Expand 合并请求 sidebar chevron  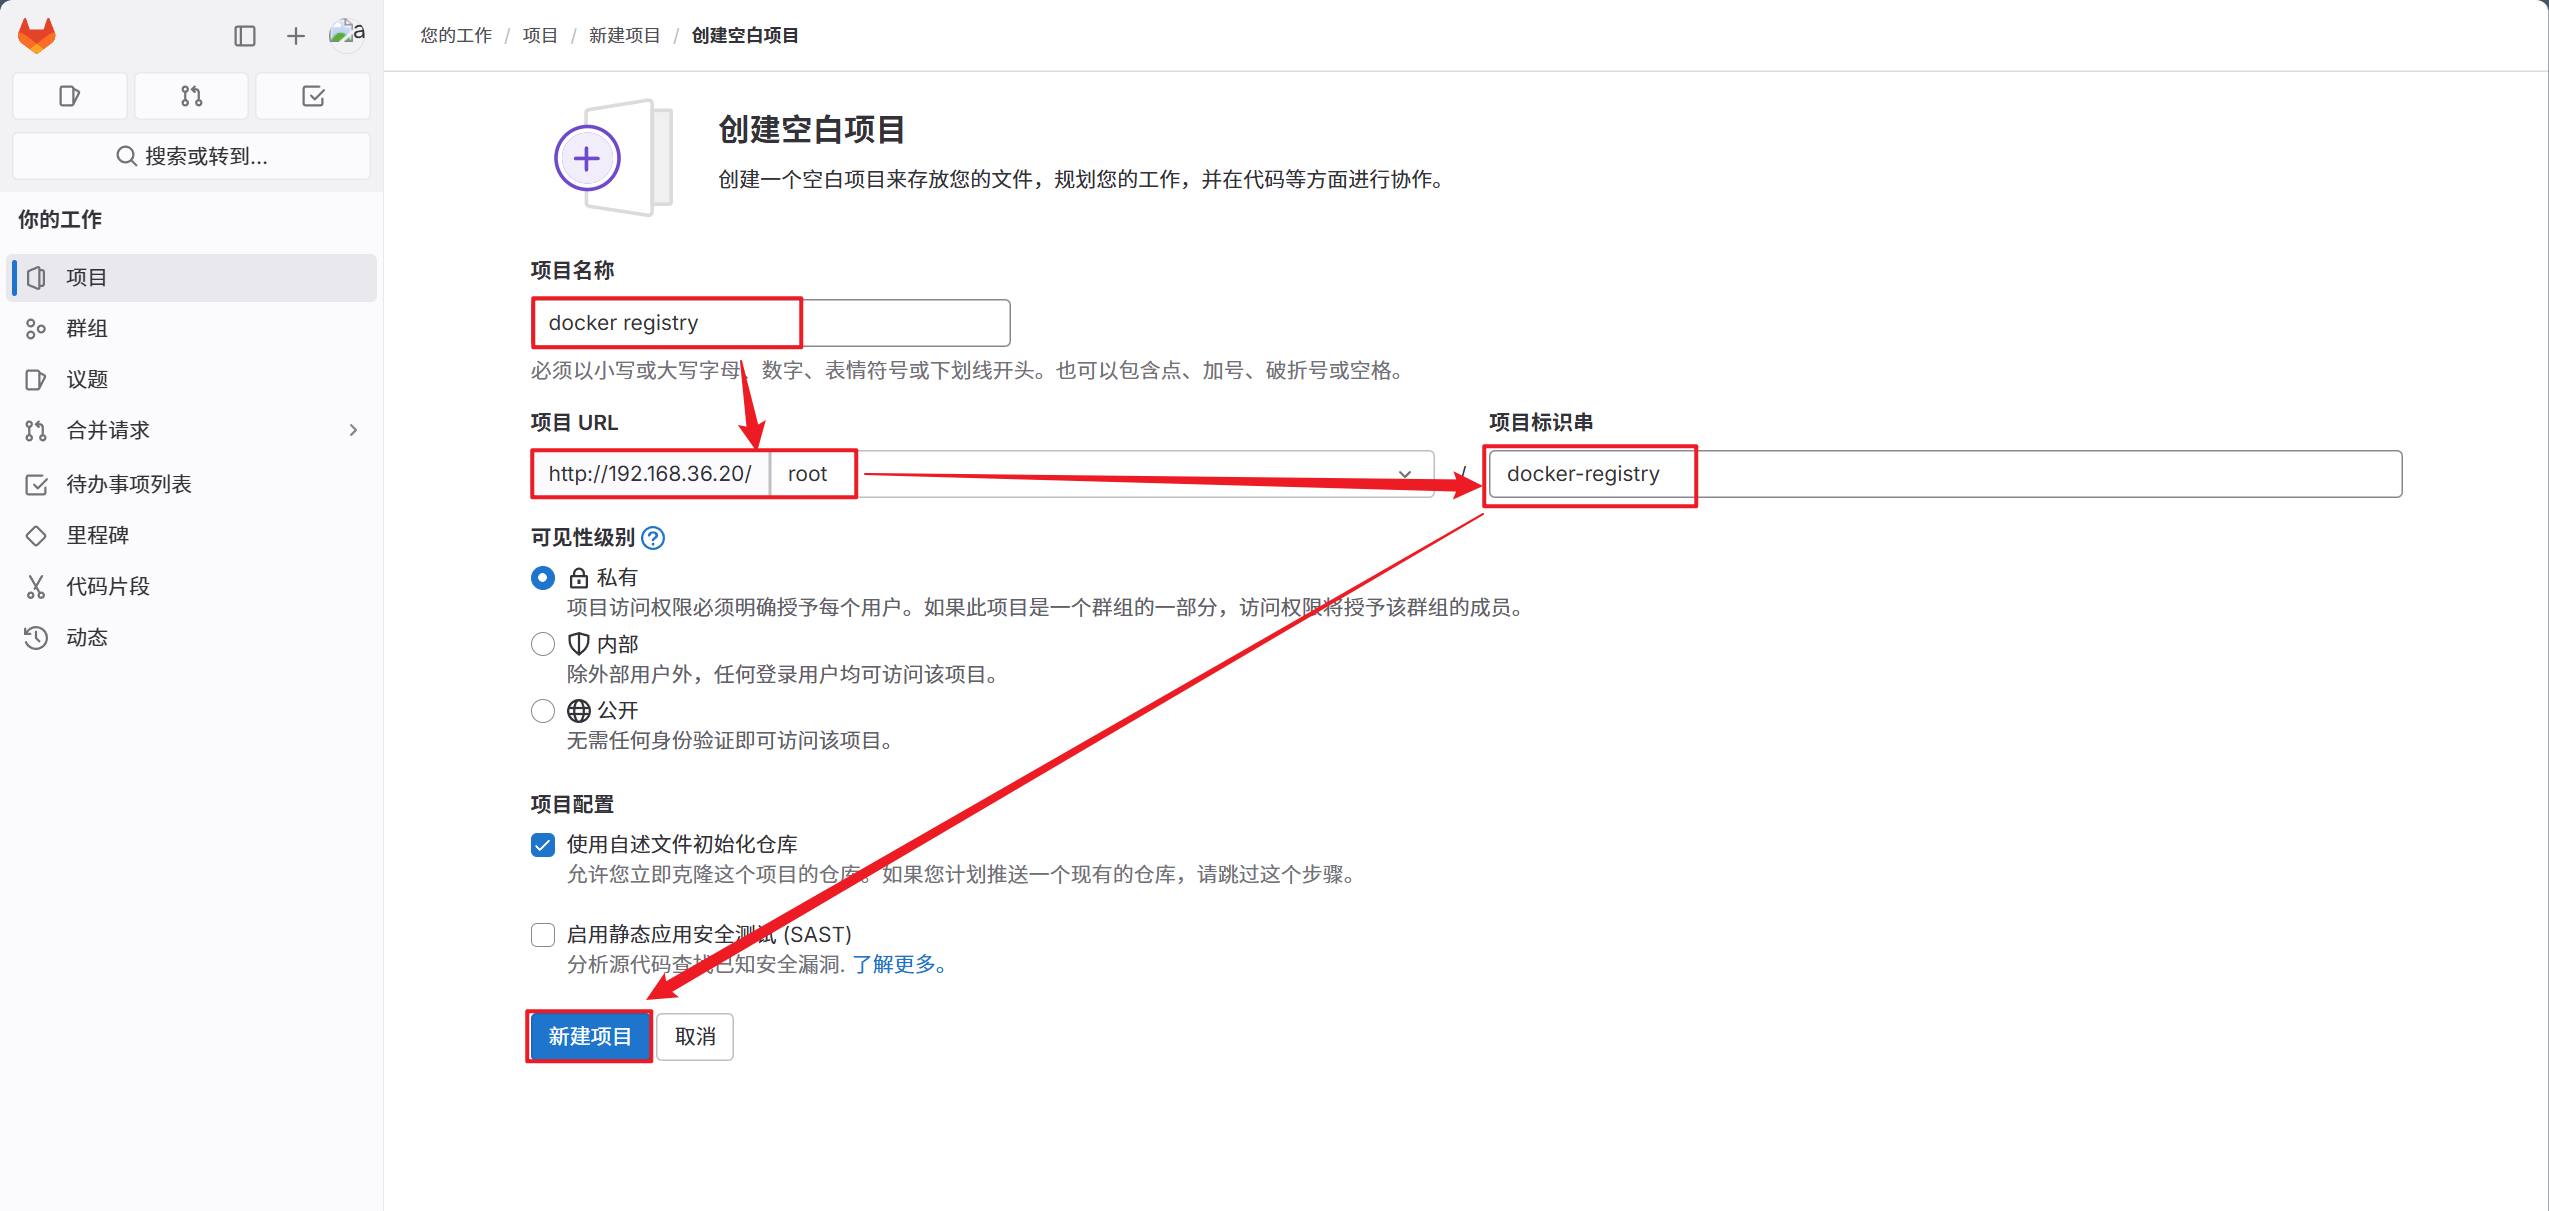(353, 430)
